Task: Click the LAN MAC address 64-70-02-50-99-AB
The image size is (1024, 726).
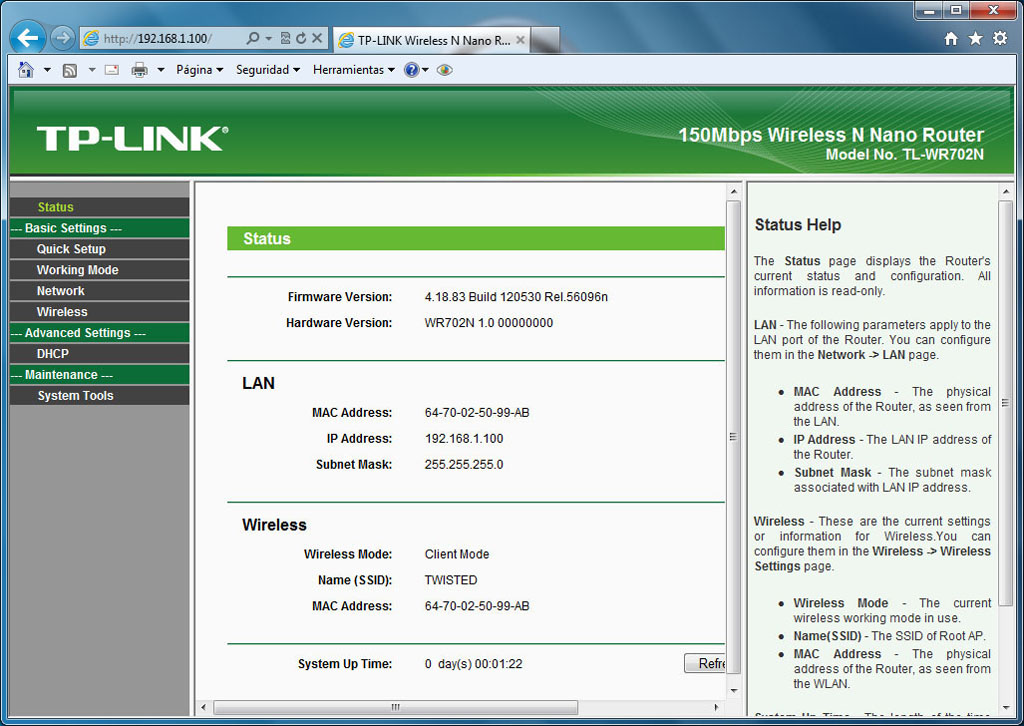Action: click(477, 413)
